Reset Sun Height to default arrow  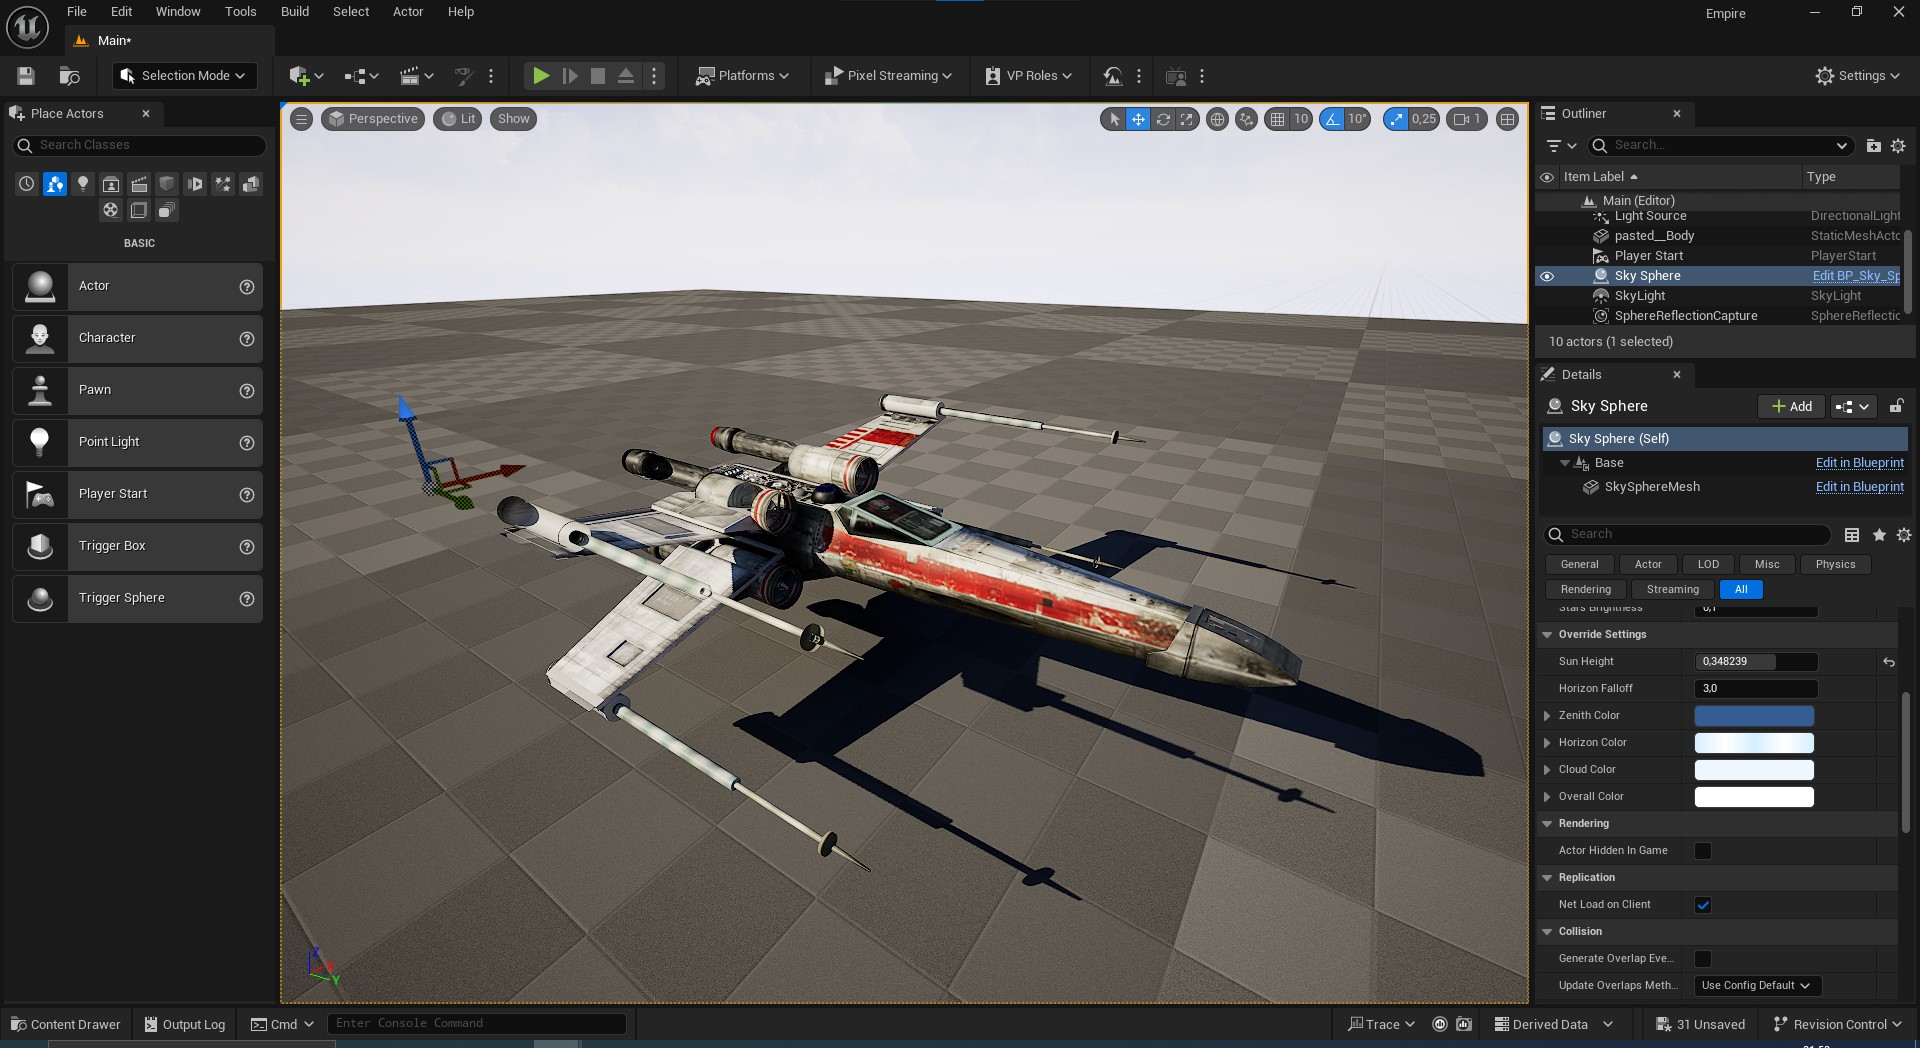(1889, 662)
